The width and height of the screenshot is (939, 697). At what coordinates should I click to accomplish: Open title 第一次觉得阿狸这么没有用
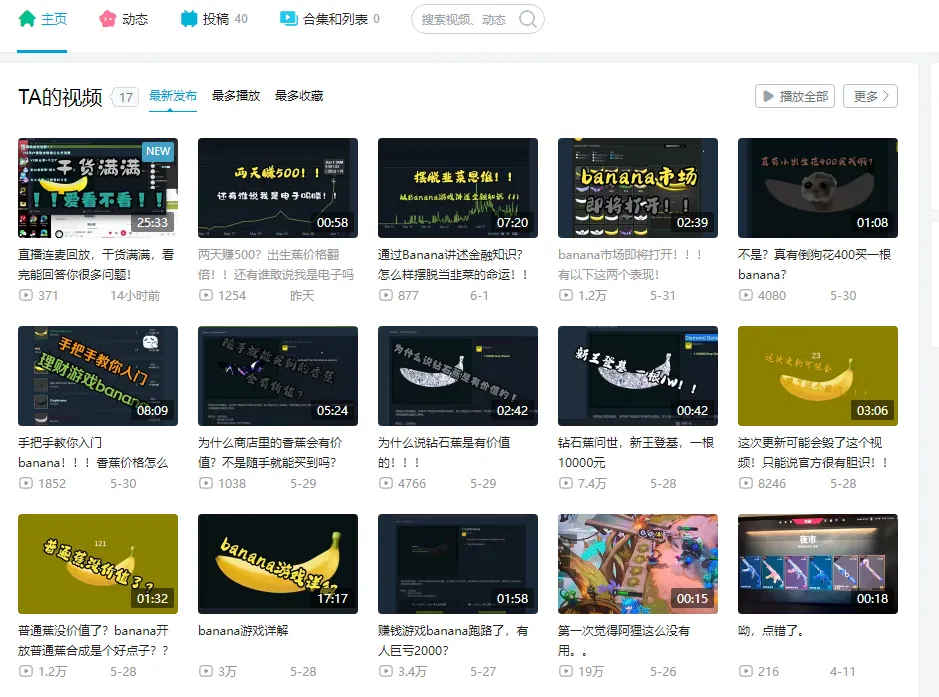(x=624, y=641)
